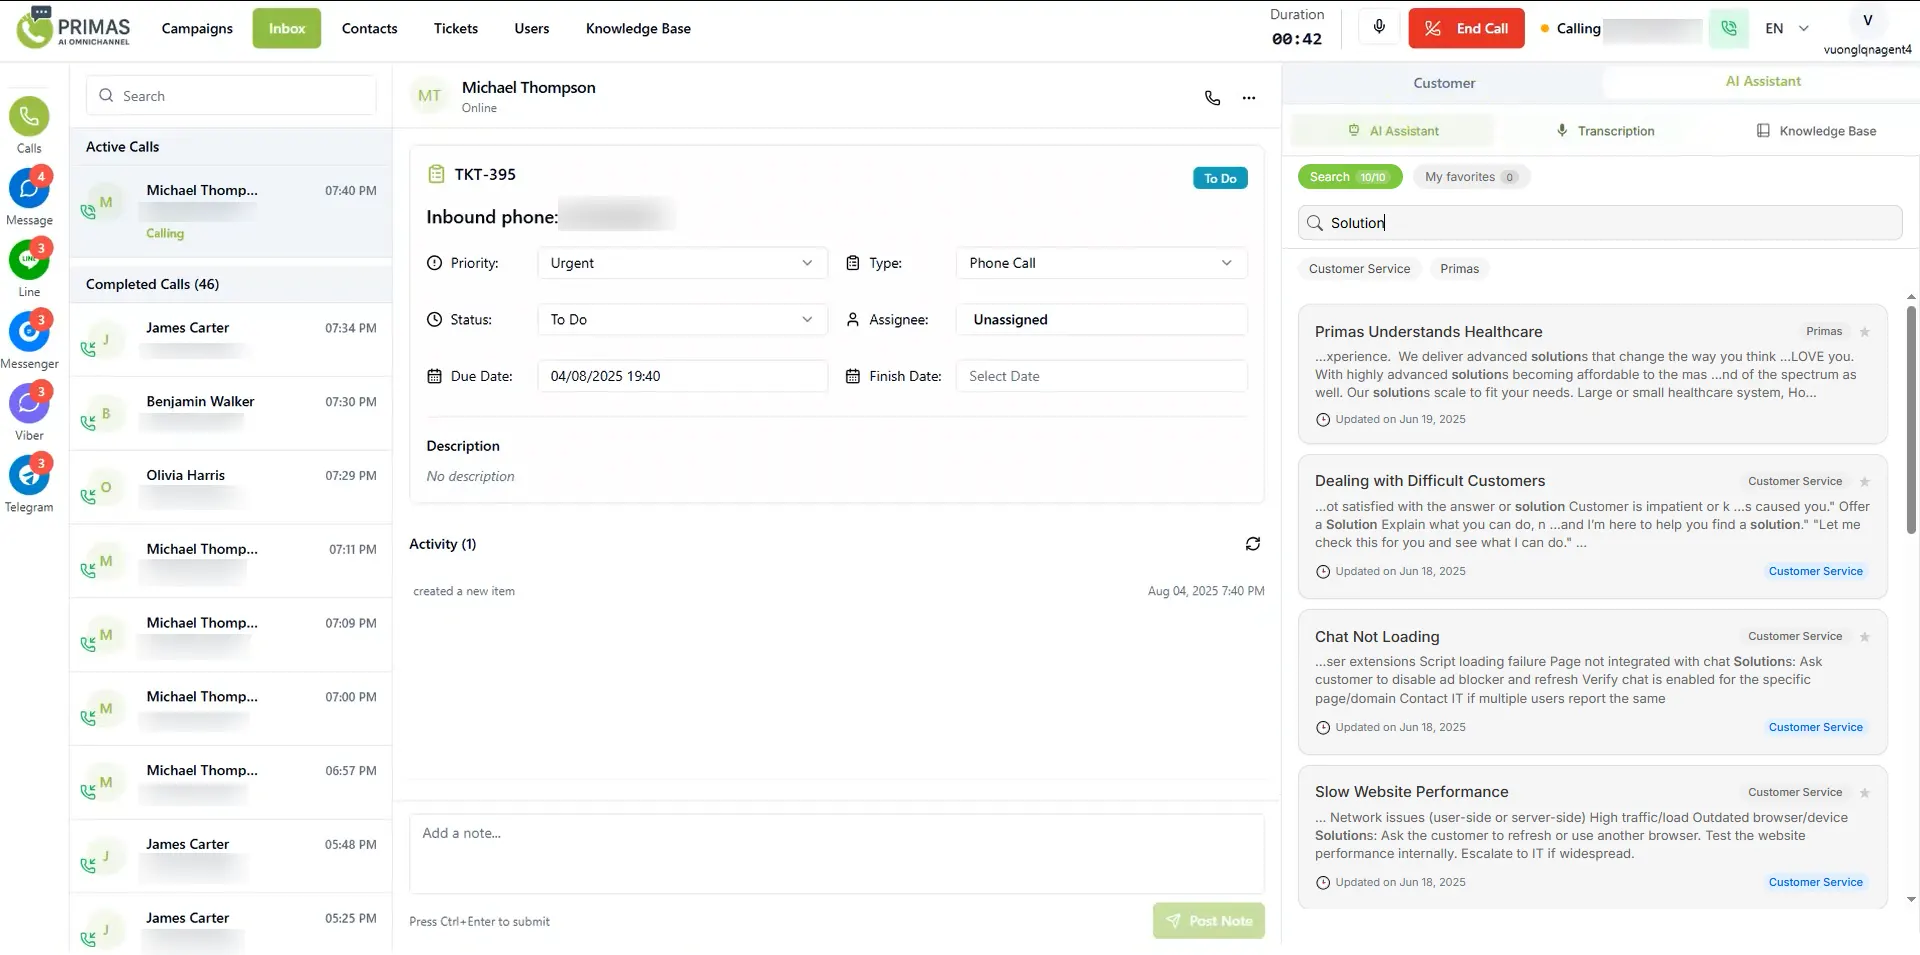Mute the microphone during call

point(1379,28)
